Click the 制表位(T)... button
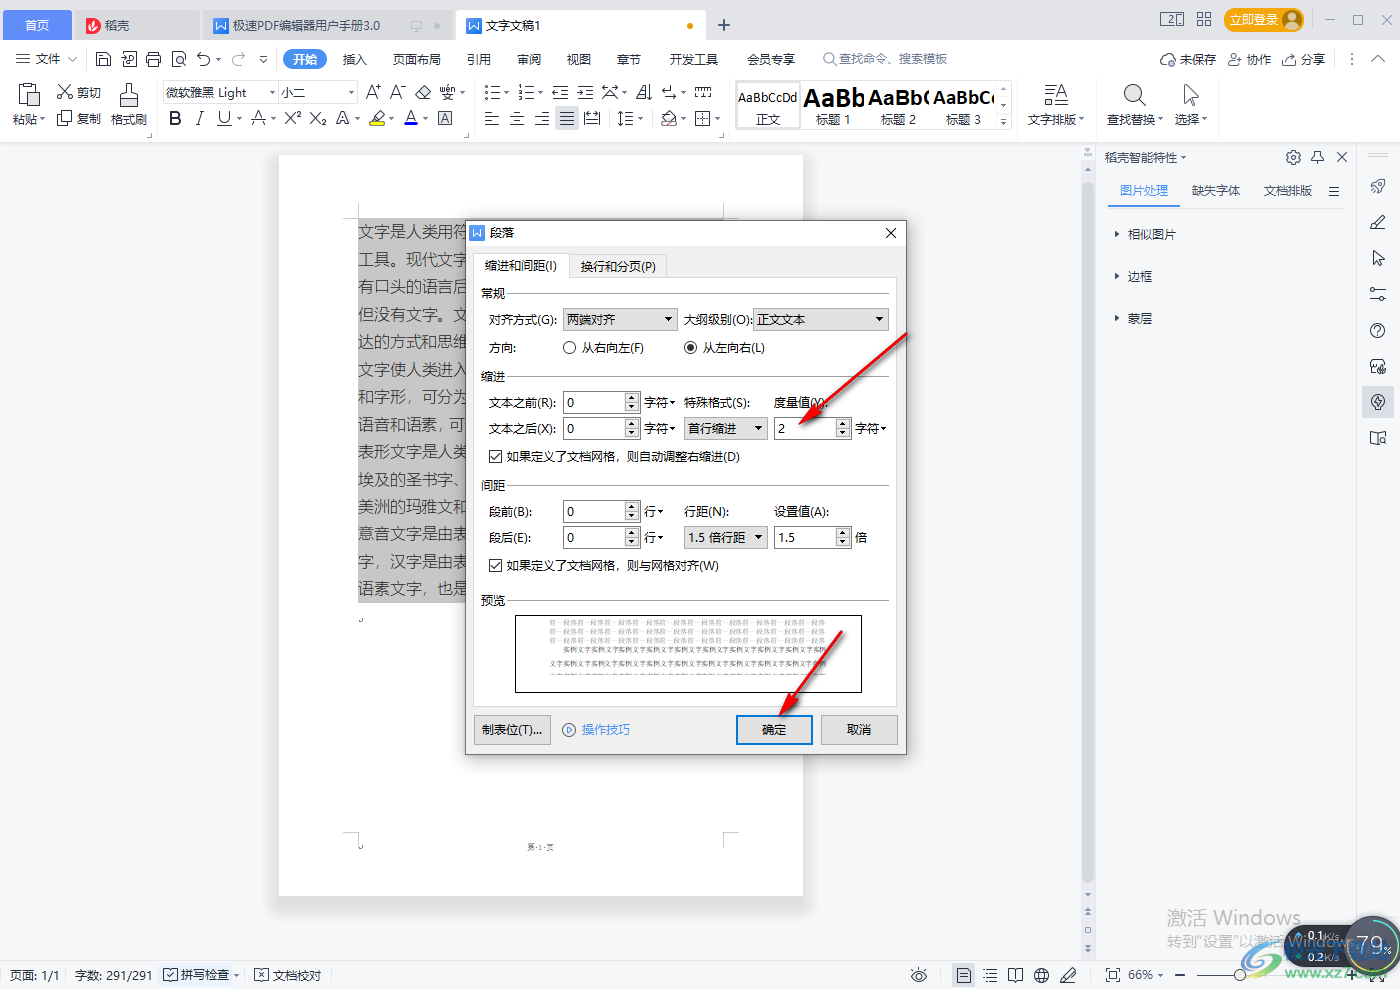 (512, 730)
